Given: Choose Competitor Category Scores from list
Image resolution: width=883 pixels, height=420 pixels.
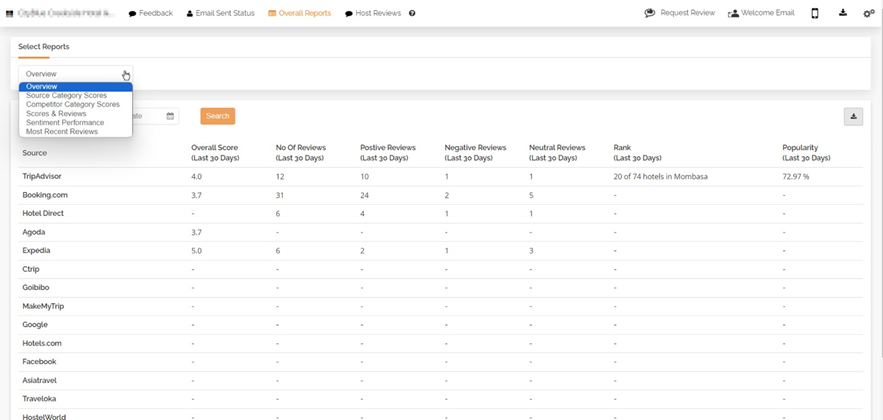Looking at the screenshot, I should point(72,104).
